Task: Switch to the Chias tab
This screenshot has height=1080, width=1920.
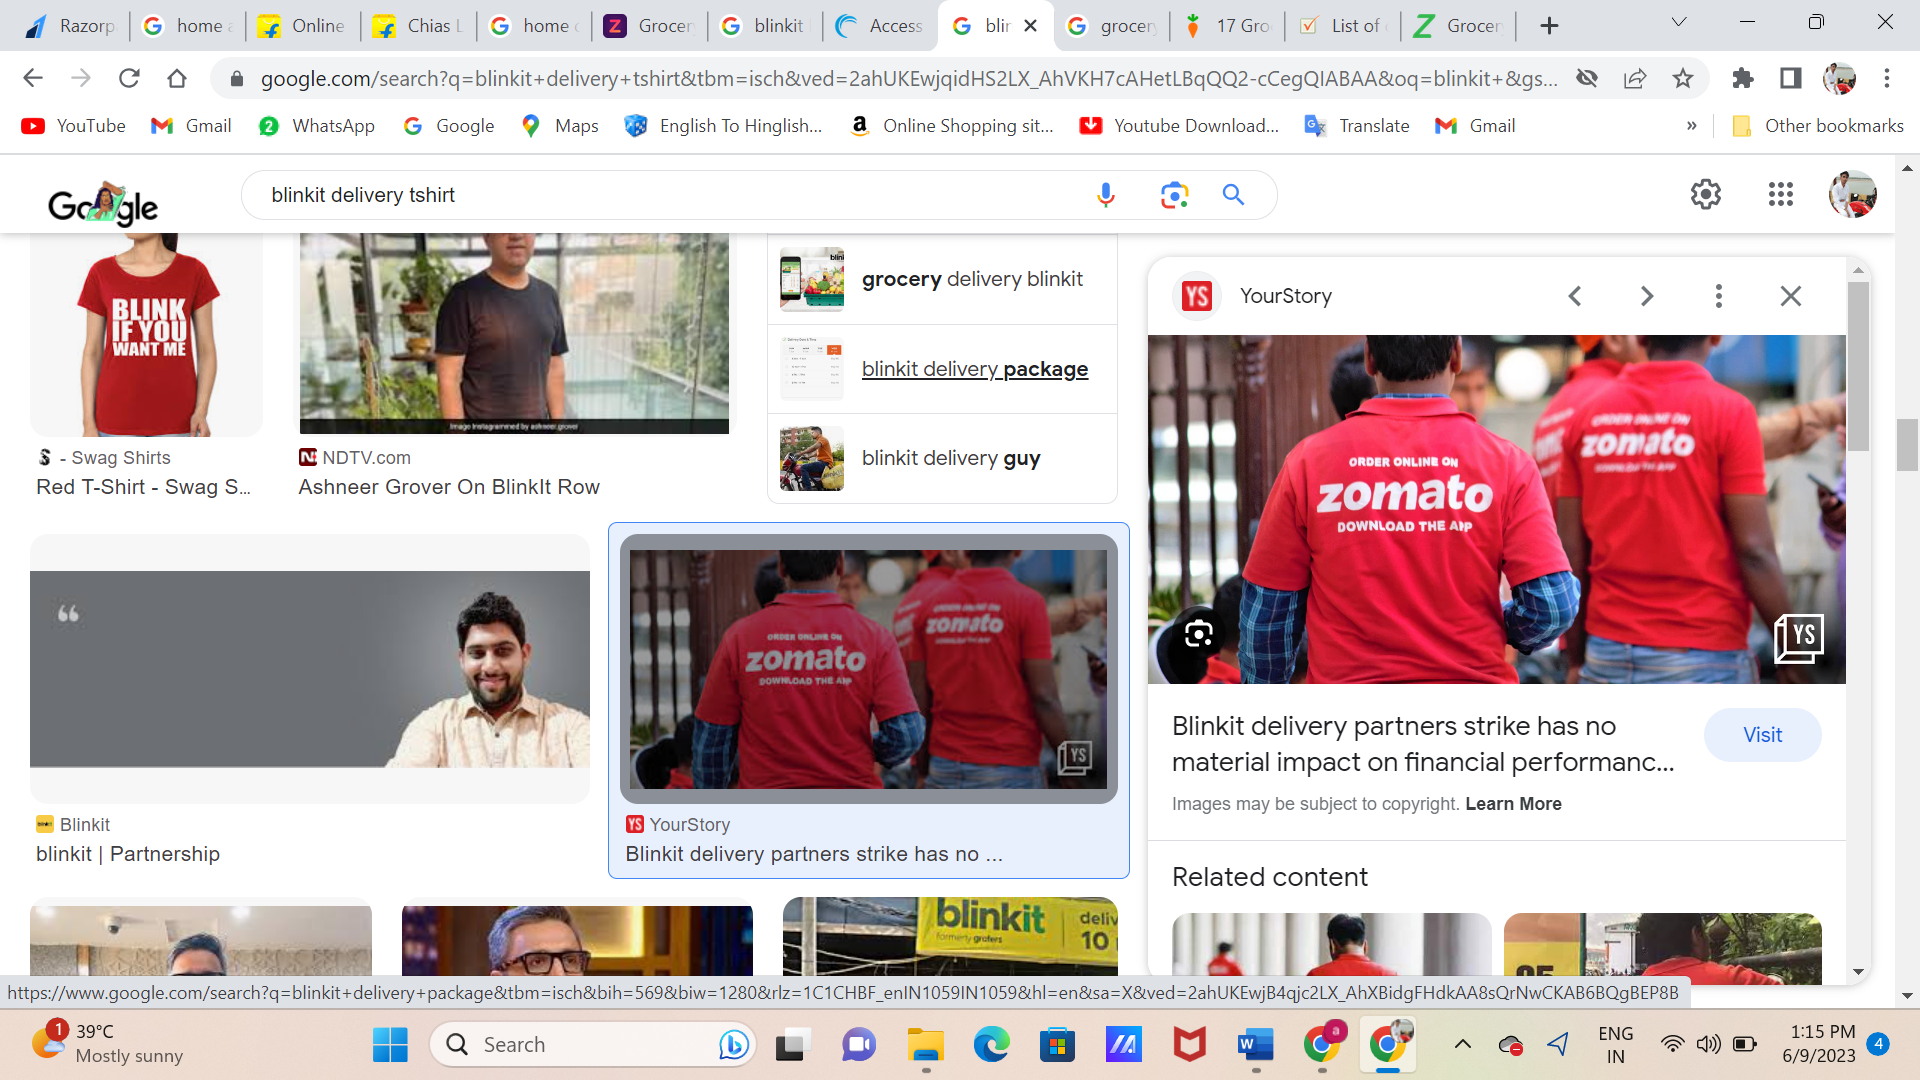Action: pos(417,26)
